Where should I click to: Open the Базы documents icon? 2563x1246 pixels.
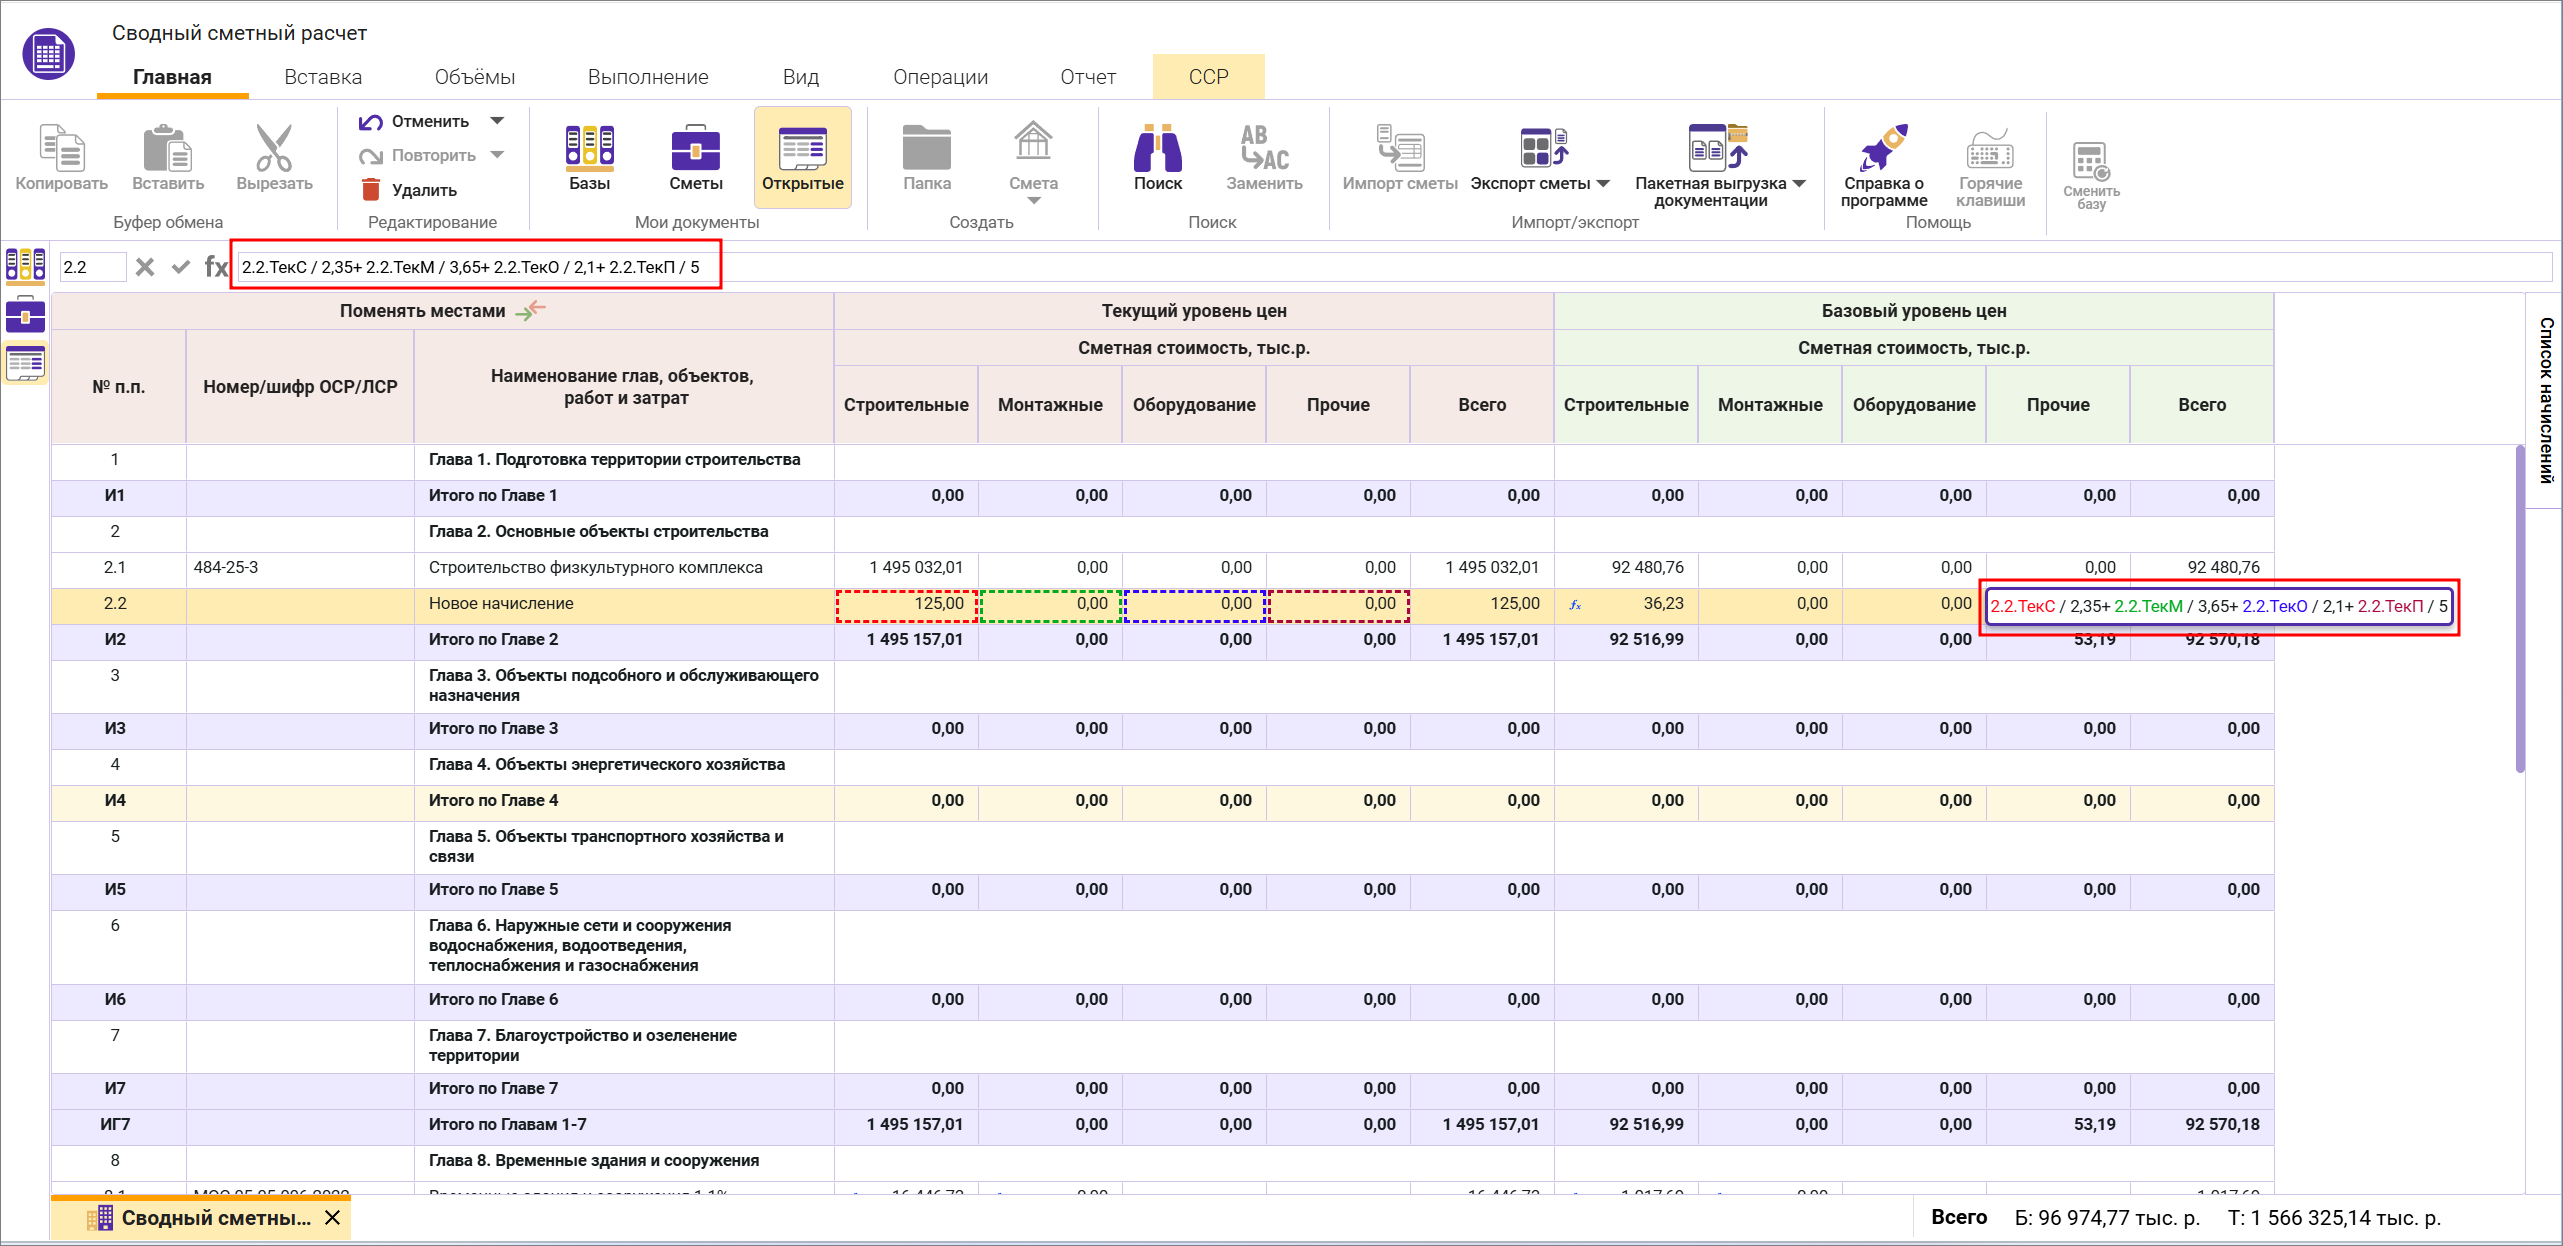[589, 149]
